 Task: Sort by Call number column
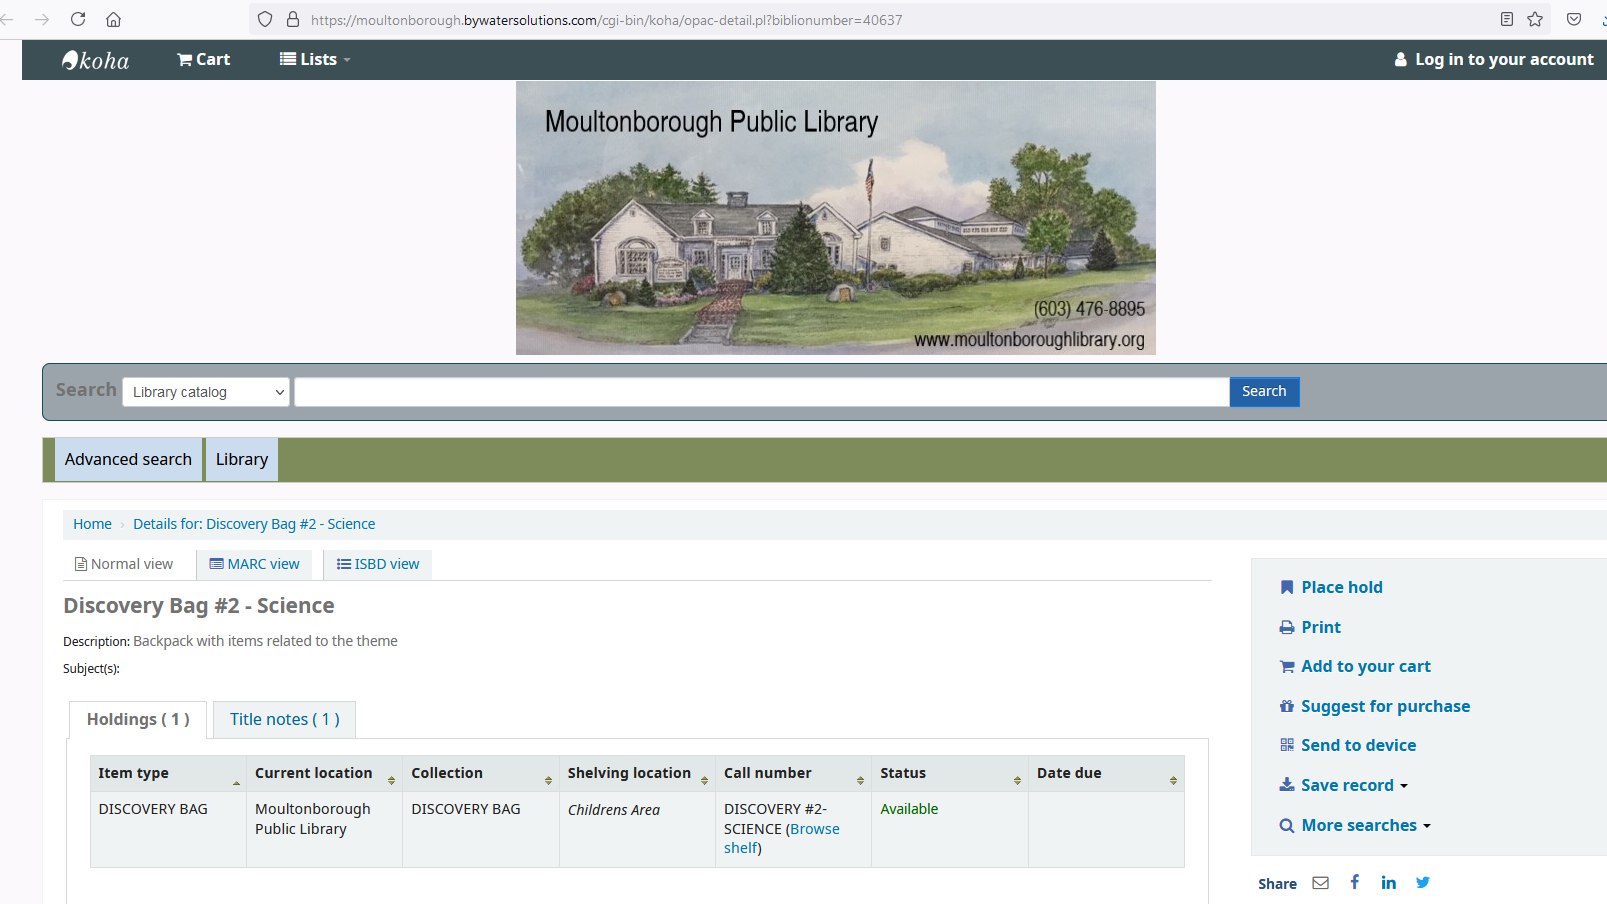(x=793, y=773)
